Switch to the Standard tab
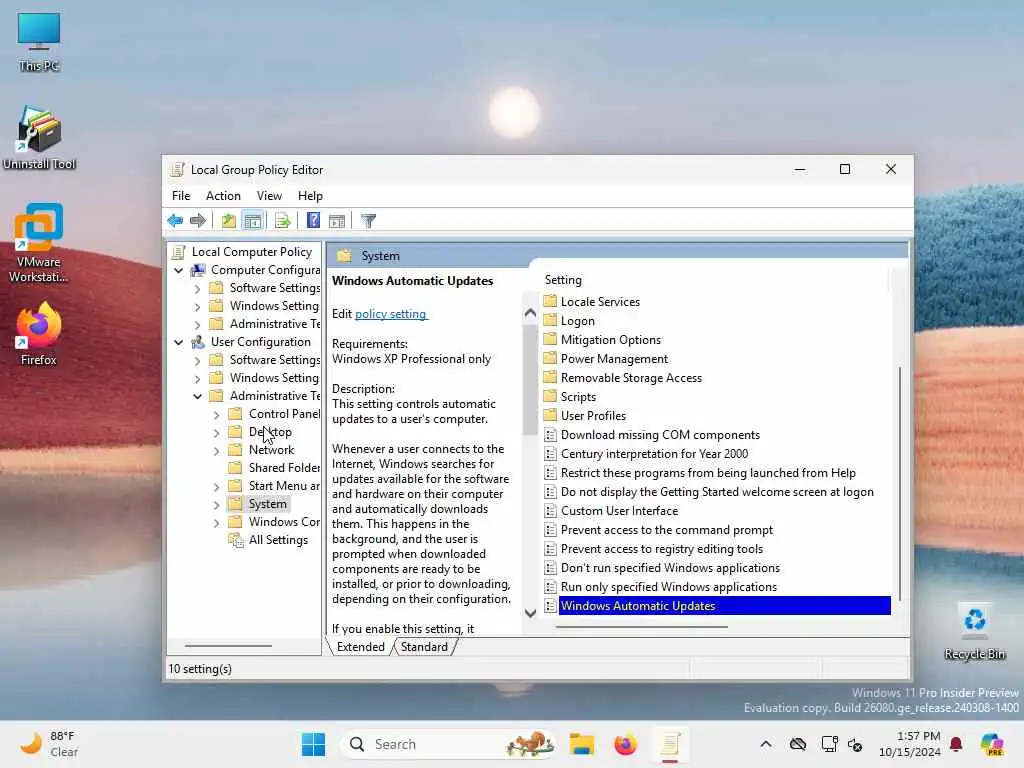1024x768 pixels. point(424,647)
